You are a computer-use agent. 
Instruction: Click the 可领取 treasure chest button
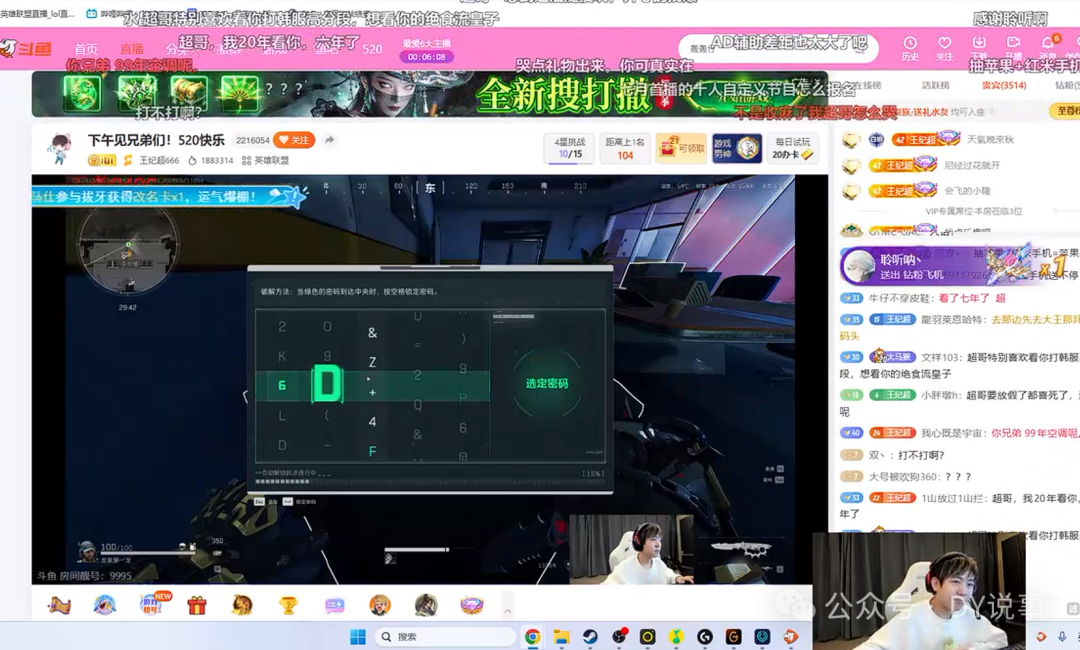(x=681, y=147)
